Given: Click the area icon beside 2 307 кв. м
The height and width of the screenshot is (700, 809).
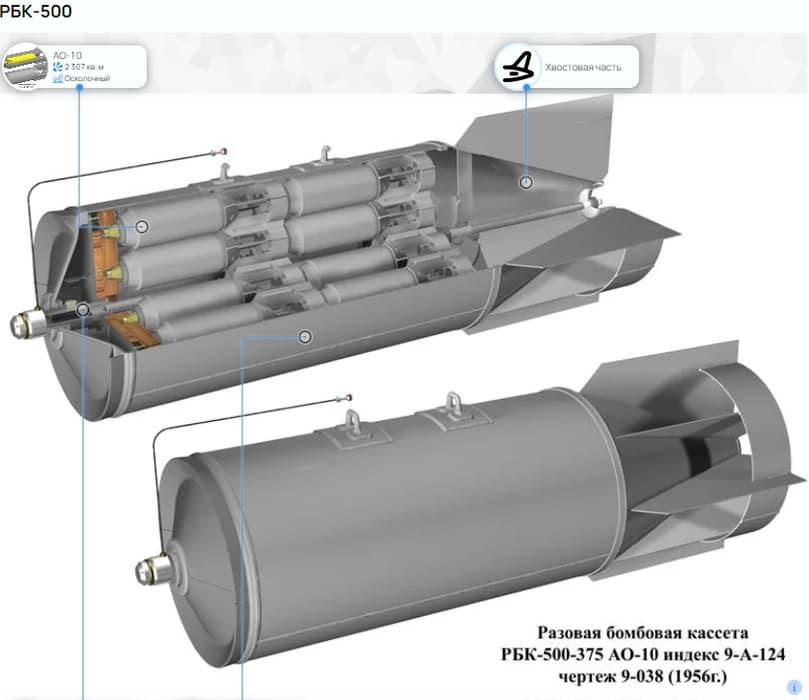Looking at the screenshot, I should pyautogui.click(x=58, y=67).
